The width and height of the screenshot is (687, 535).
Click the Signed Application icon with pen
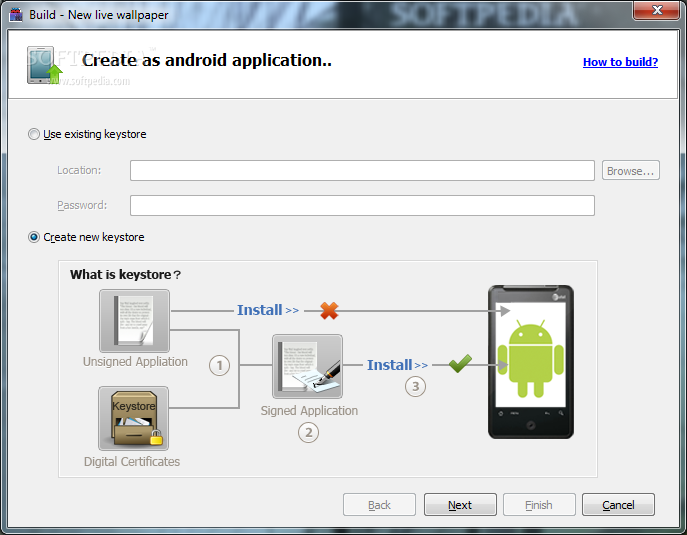pyautogui.click(x=308, y=367)
